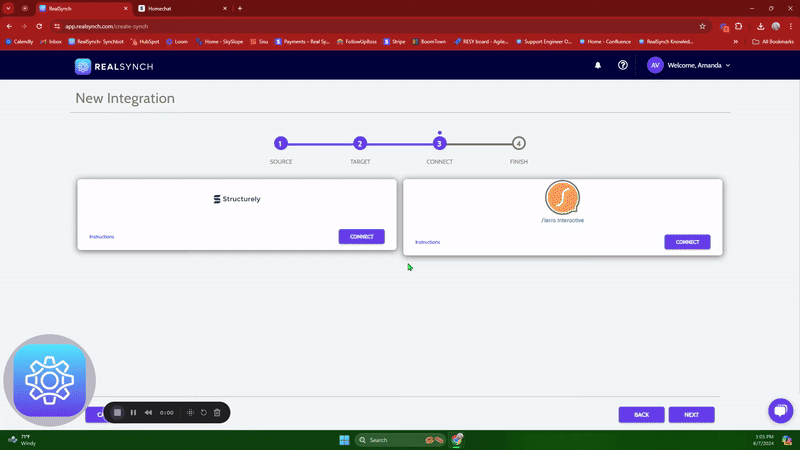Rewind the recording
The image size is (800, 450).
(x=148, y=413)
